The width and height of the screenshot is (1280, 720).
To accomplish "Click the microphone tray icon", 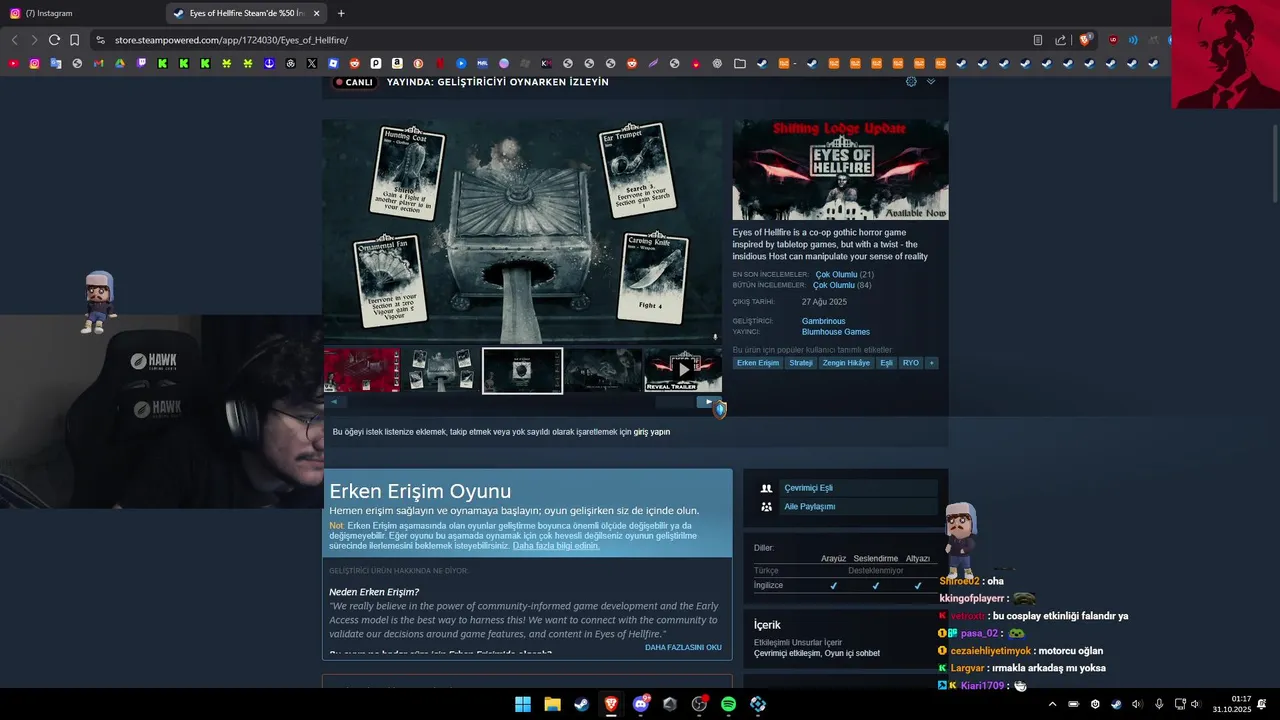I will coord(1159,704).
